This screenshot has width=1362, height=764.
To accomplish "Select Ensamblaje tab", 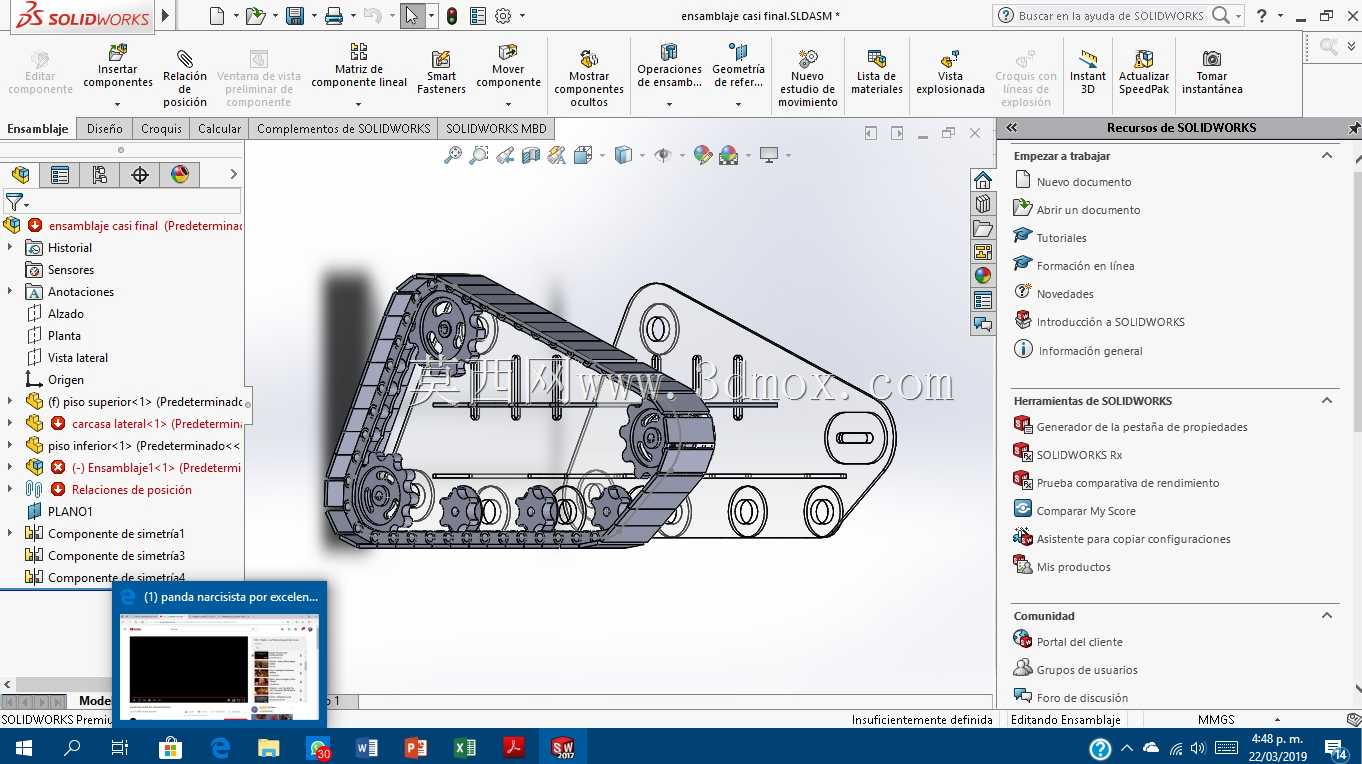I will click(38, 128).
